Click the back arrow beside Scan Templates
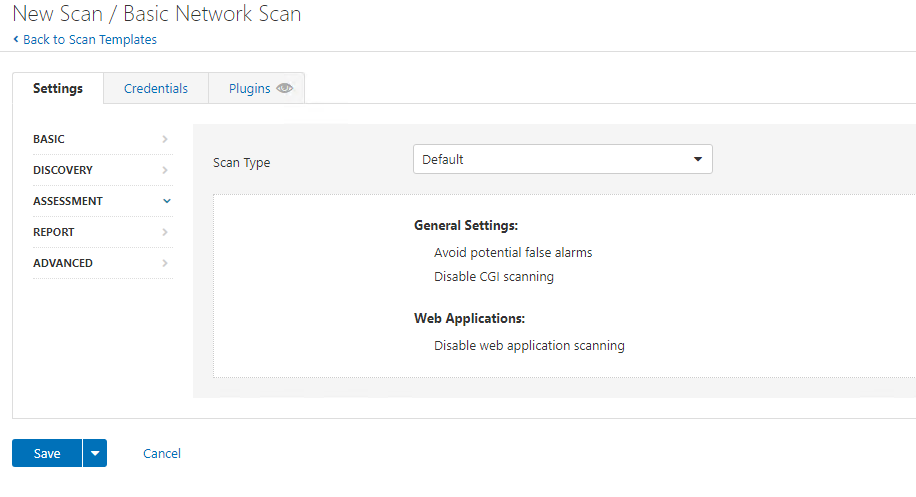This screenshot has width=916, height=497. (16, 39)
